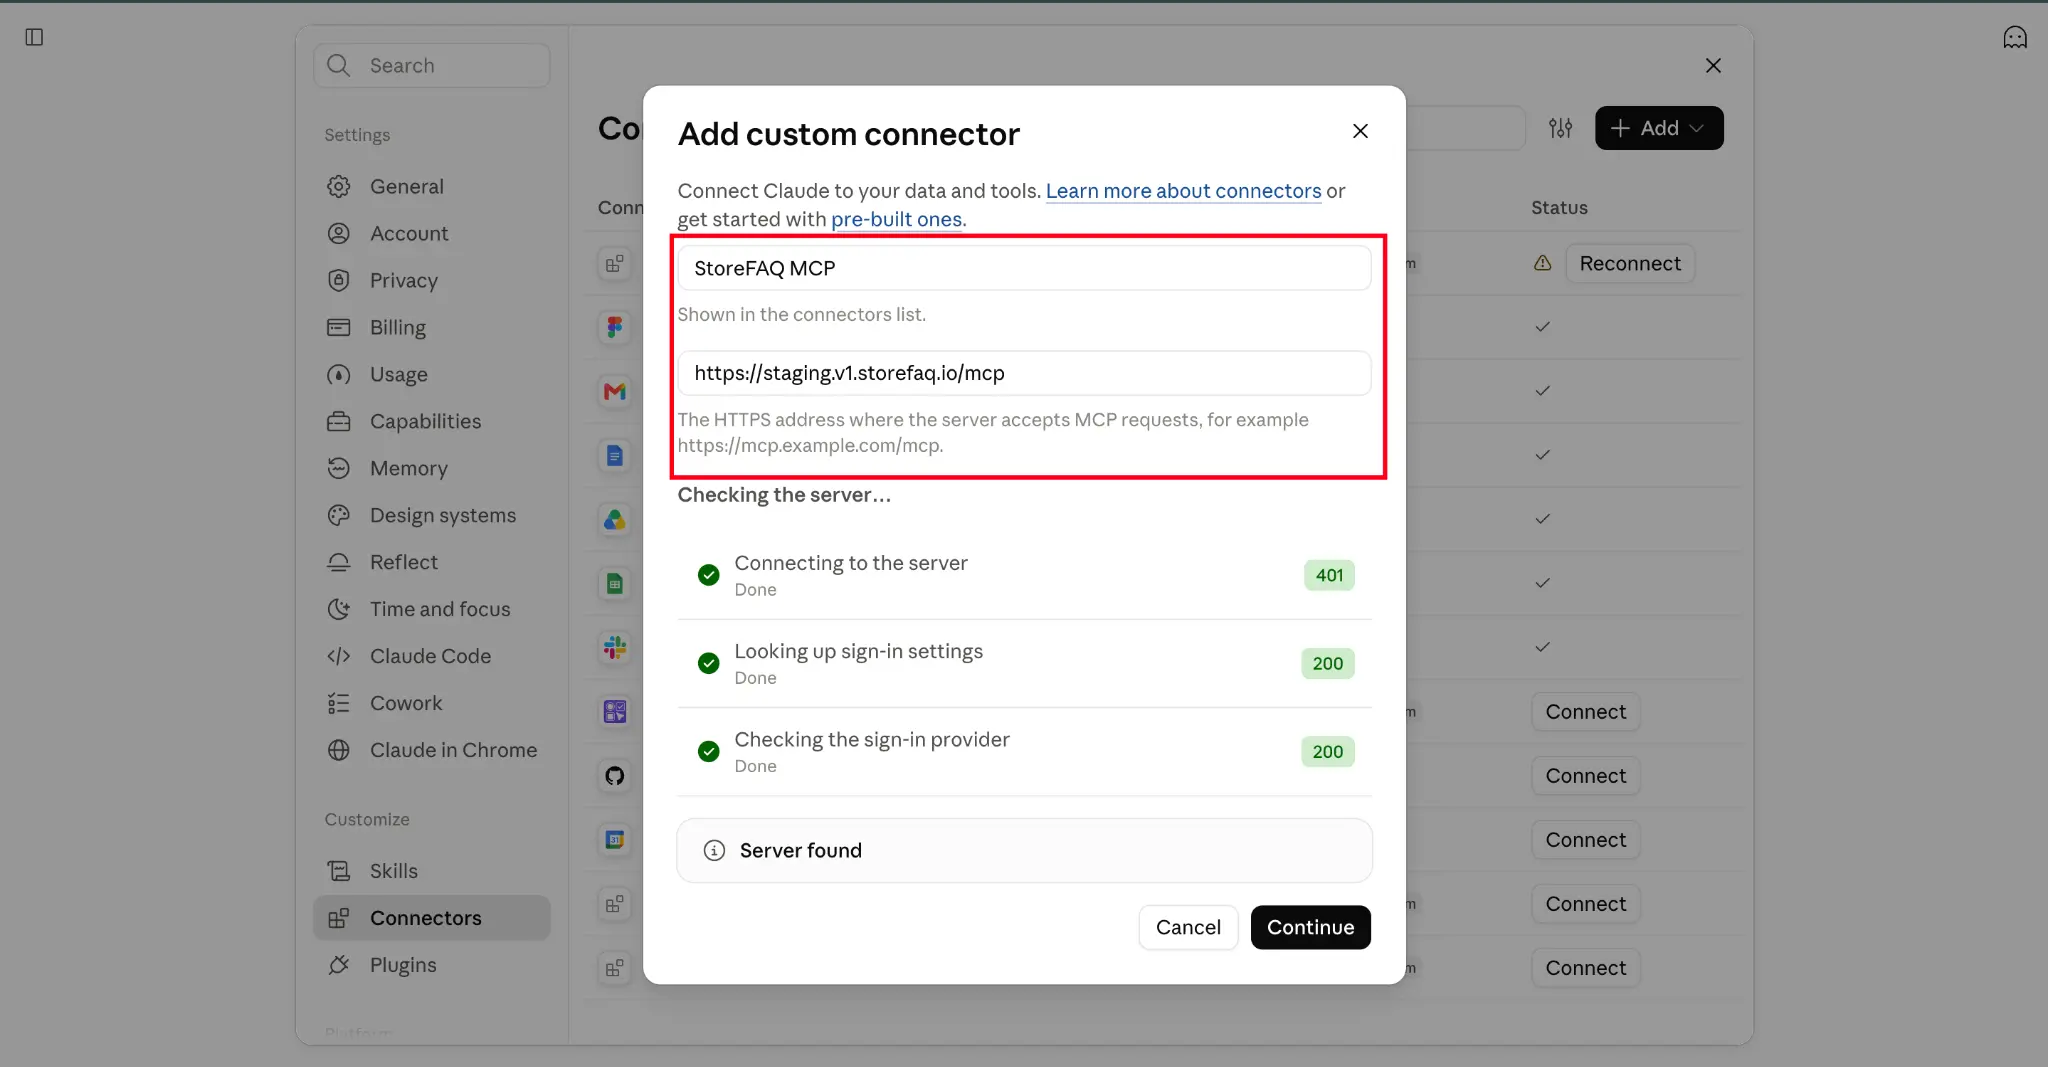Close the Add custom connector dialog
This screenshot has height=1067, width=2048.
pyautogui.click(x=1360, y=131)
